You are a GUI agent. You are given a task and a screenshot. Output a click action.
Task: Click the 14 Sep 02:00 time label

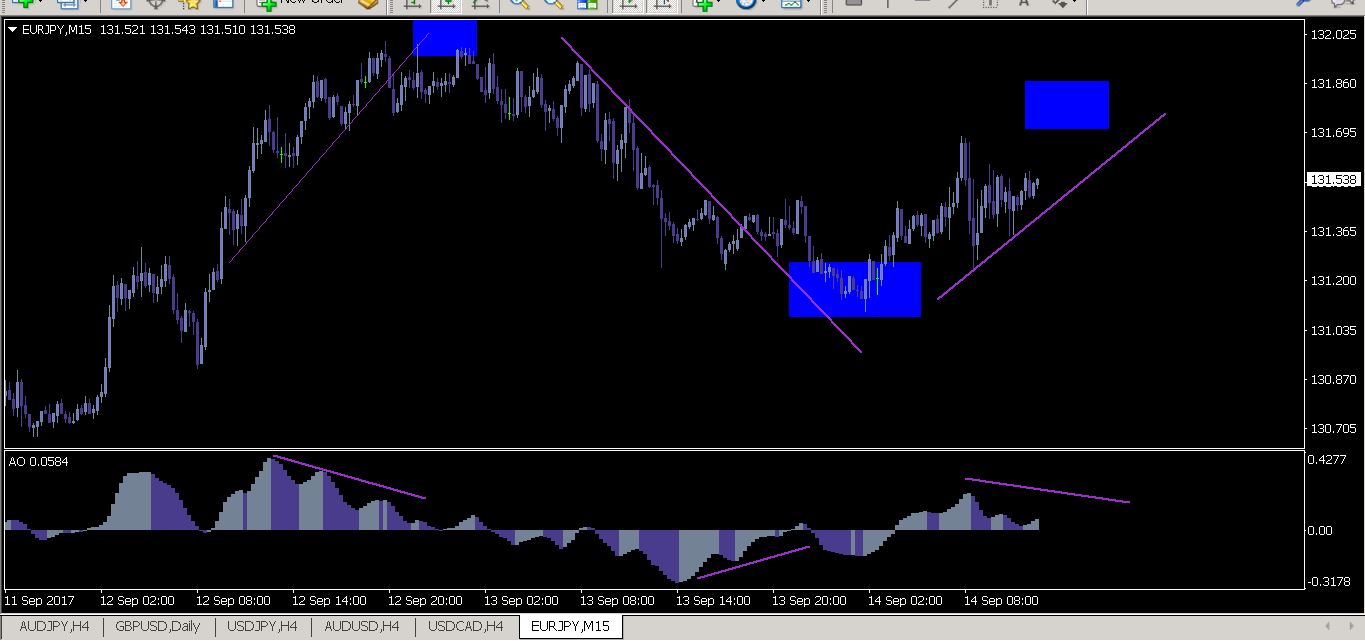pyautogui.click(x=905, y=601)
